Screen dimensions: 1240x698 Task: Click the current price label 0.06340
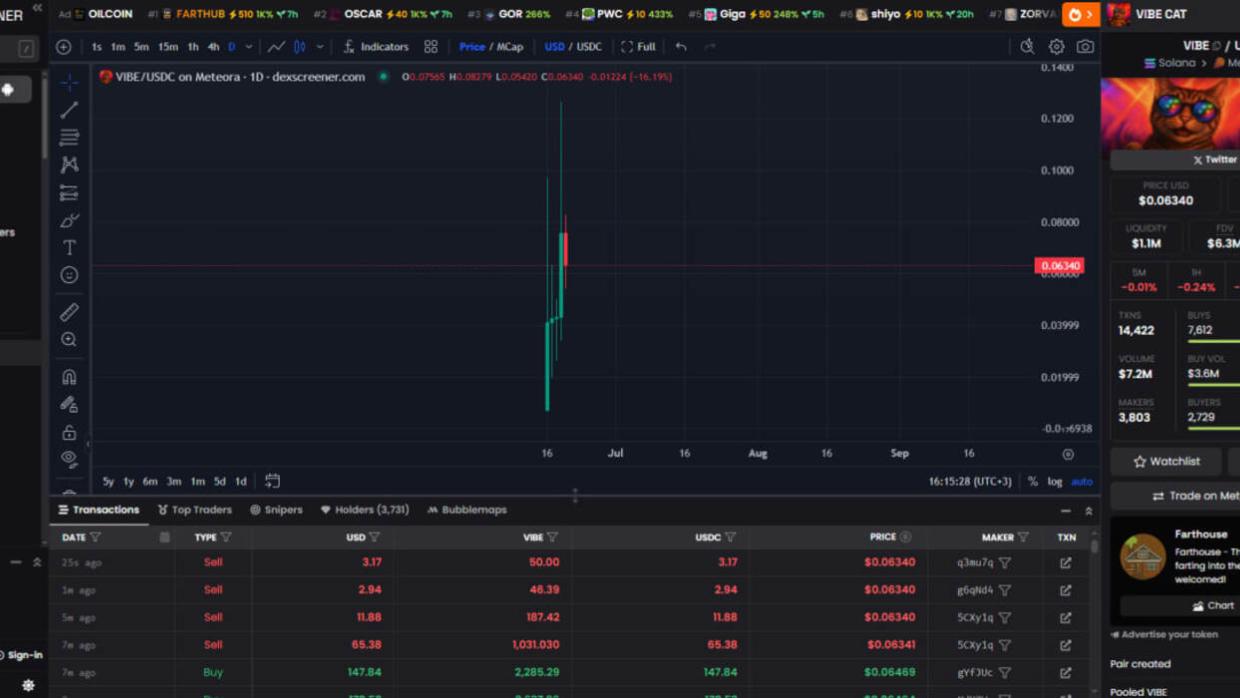pos(1060,266)
